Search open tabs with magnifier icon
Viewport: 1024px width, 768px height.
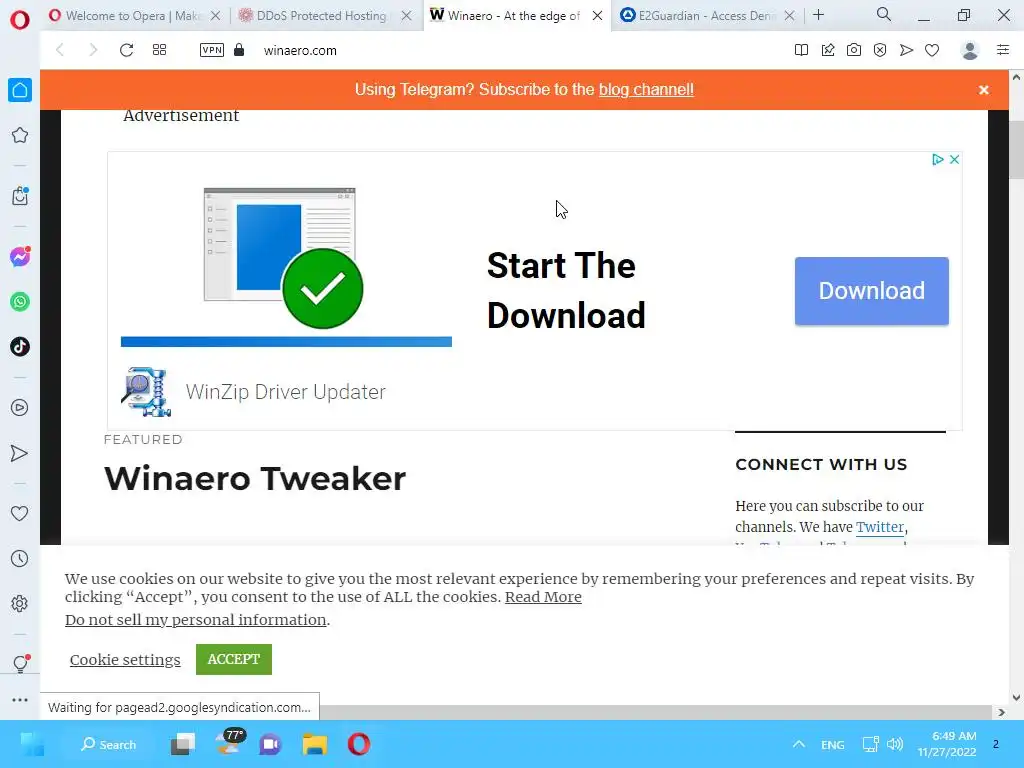pyautogui.click(x=884, y=14)
